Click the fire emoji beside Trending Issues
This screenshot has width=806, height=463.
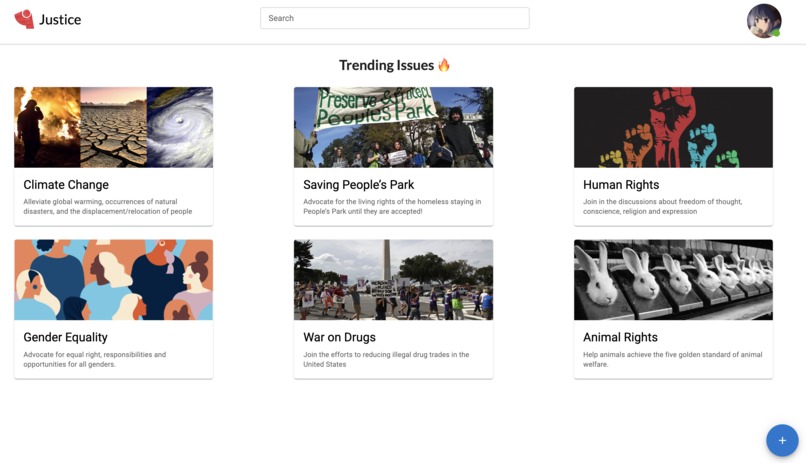(444, 65)
